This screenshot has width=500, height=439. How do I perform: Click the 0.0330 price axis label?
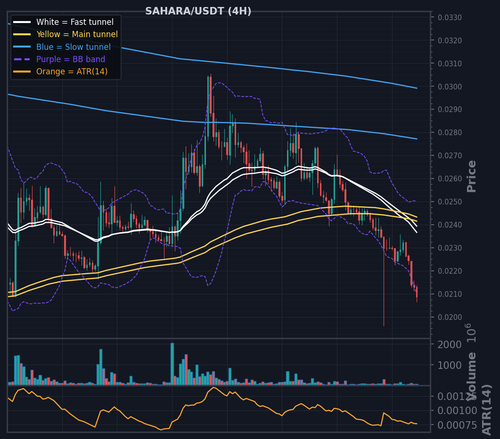(x=450, y=18)
